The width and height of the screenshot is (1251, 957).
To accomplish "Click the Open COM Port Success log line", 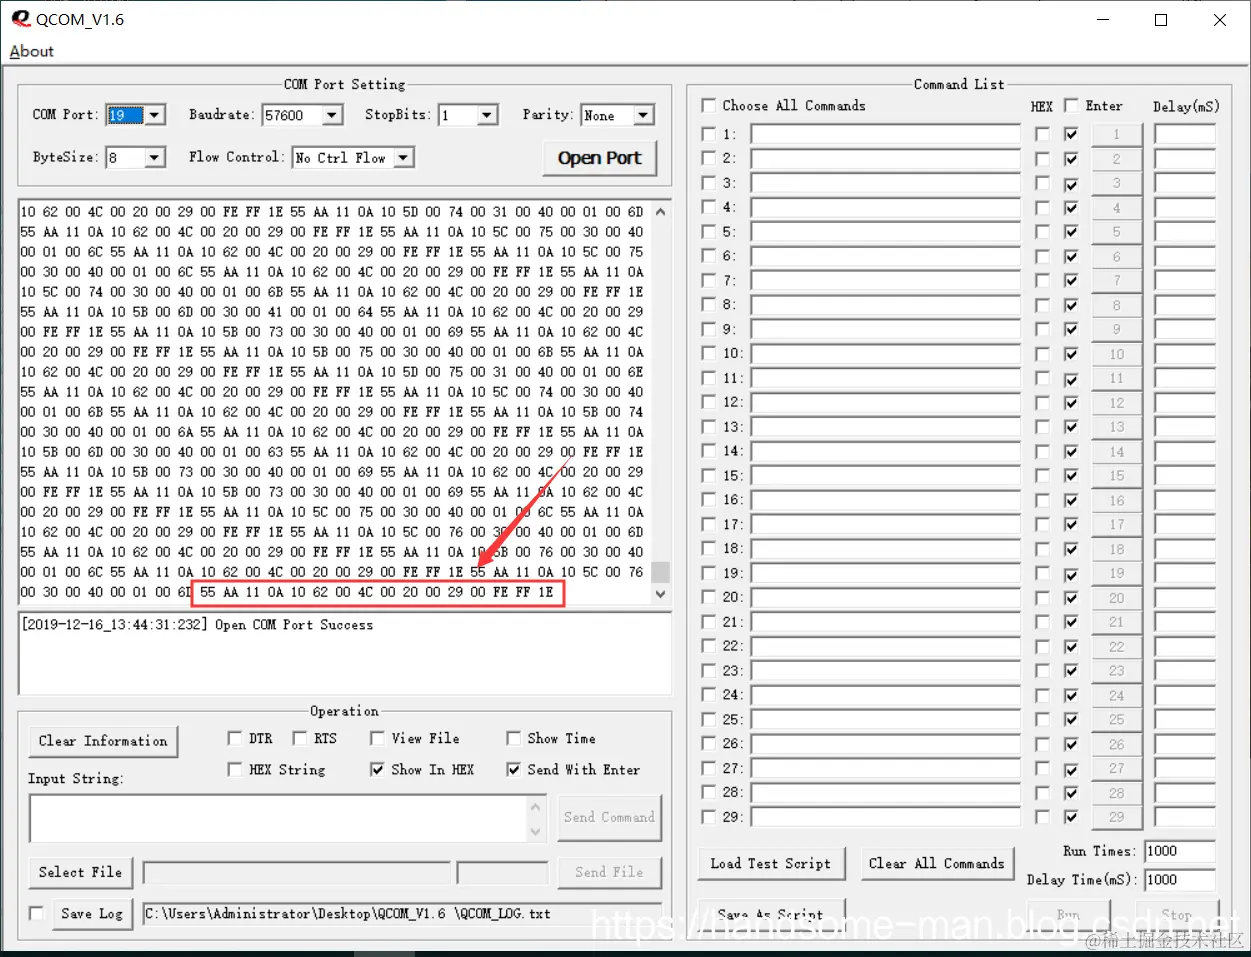I will click(x=197, y=625).
